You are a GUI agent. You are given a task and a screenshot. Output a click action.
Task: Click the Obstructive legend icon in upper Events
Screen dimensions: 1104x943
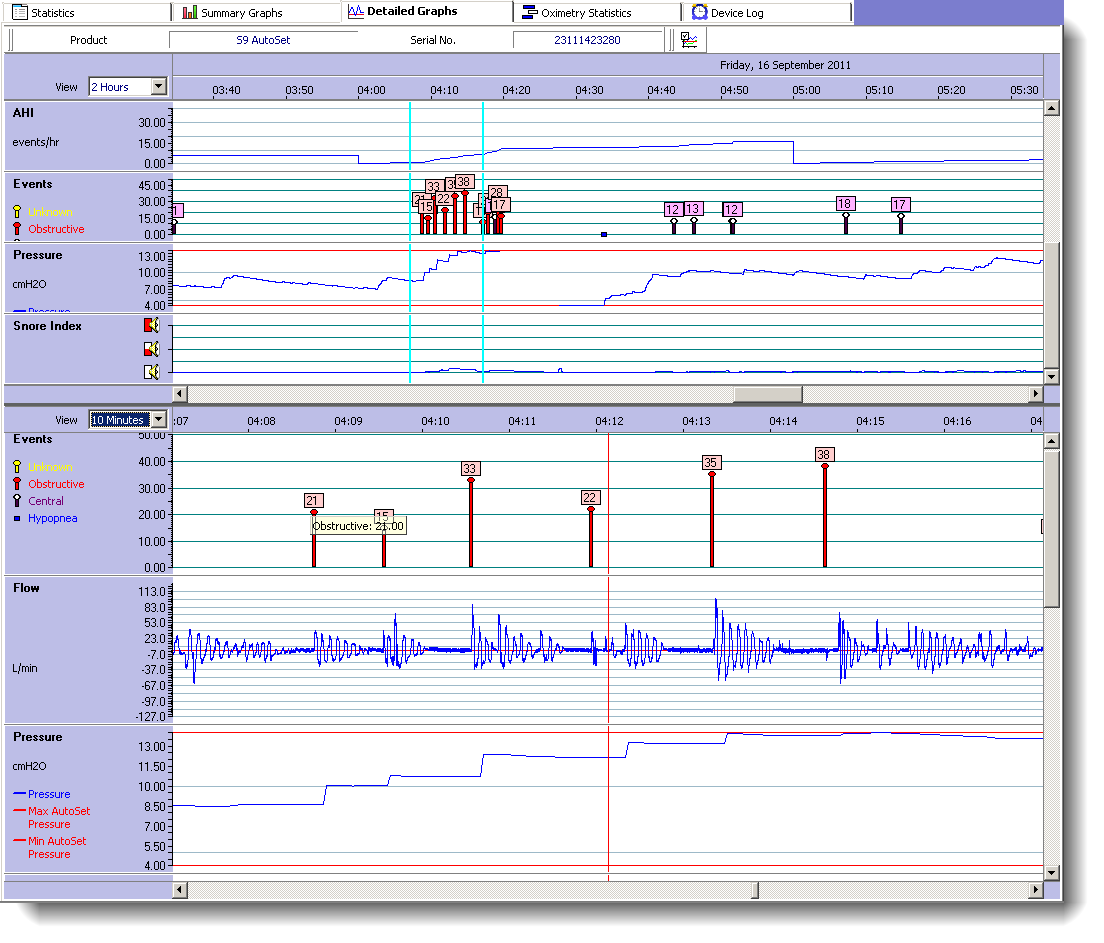17,228
